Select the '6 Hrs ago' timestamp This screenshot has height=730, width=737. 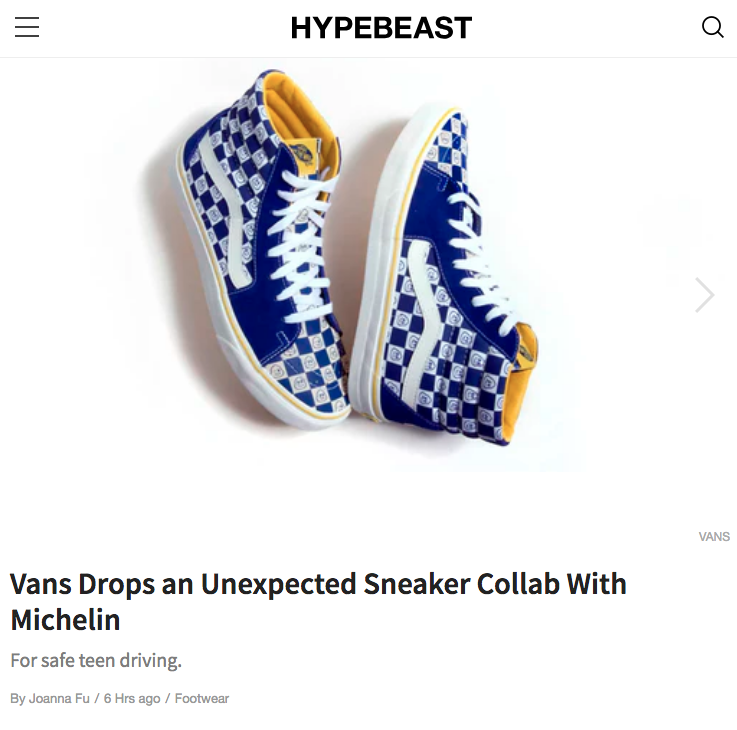[x=132, y=699]
